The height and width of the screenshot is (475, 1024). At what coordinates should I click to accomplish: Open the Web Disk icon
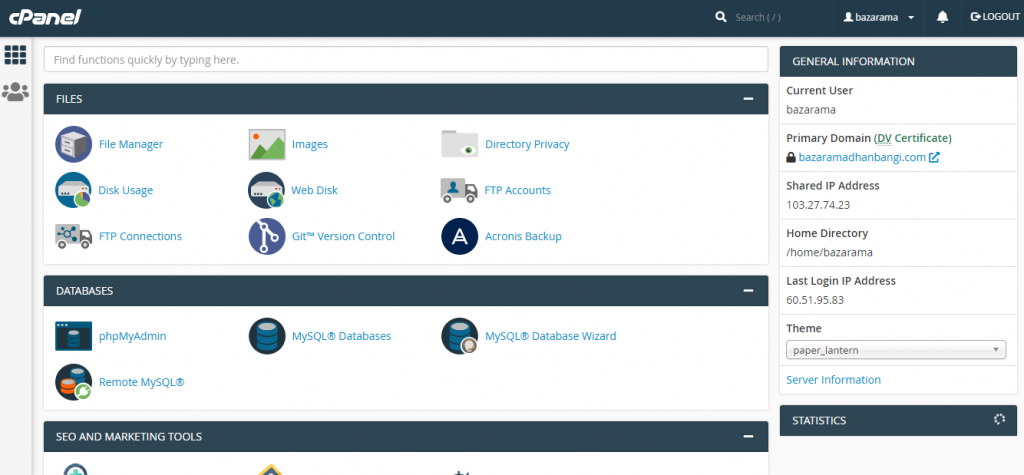(x=267, y=190)
